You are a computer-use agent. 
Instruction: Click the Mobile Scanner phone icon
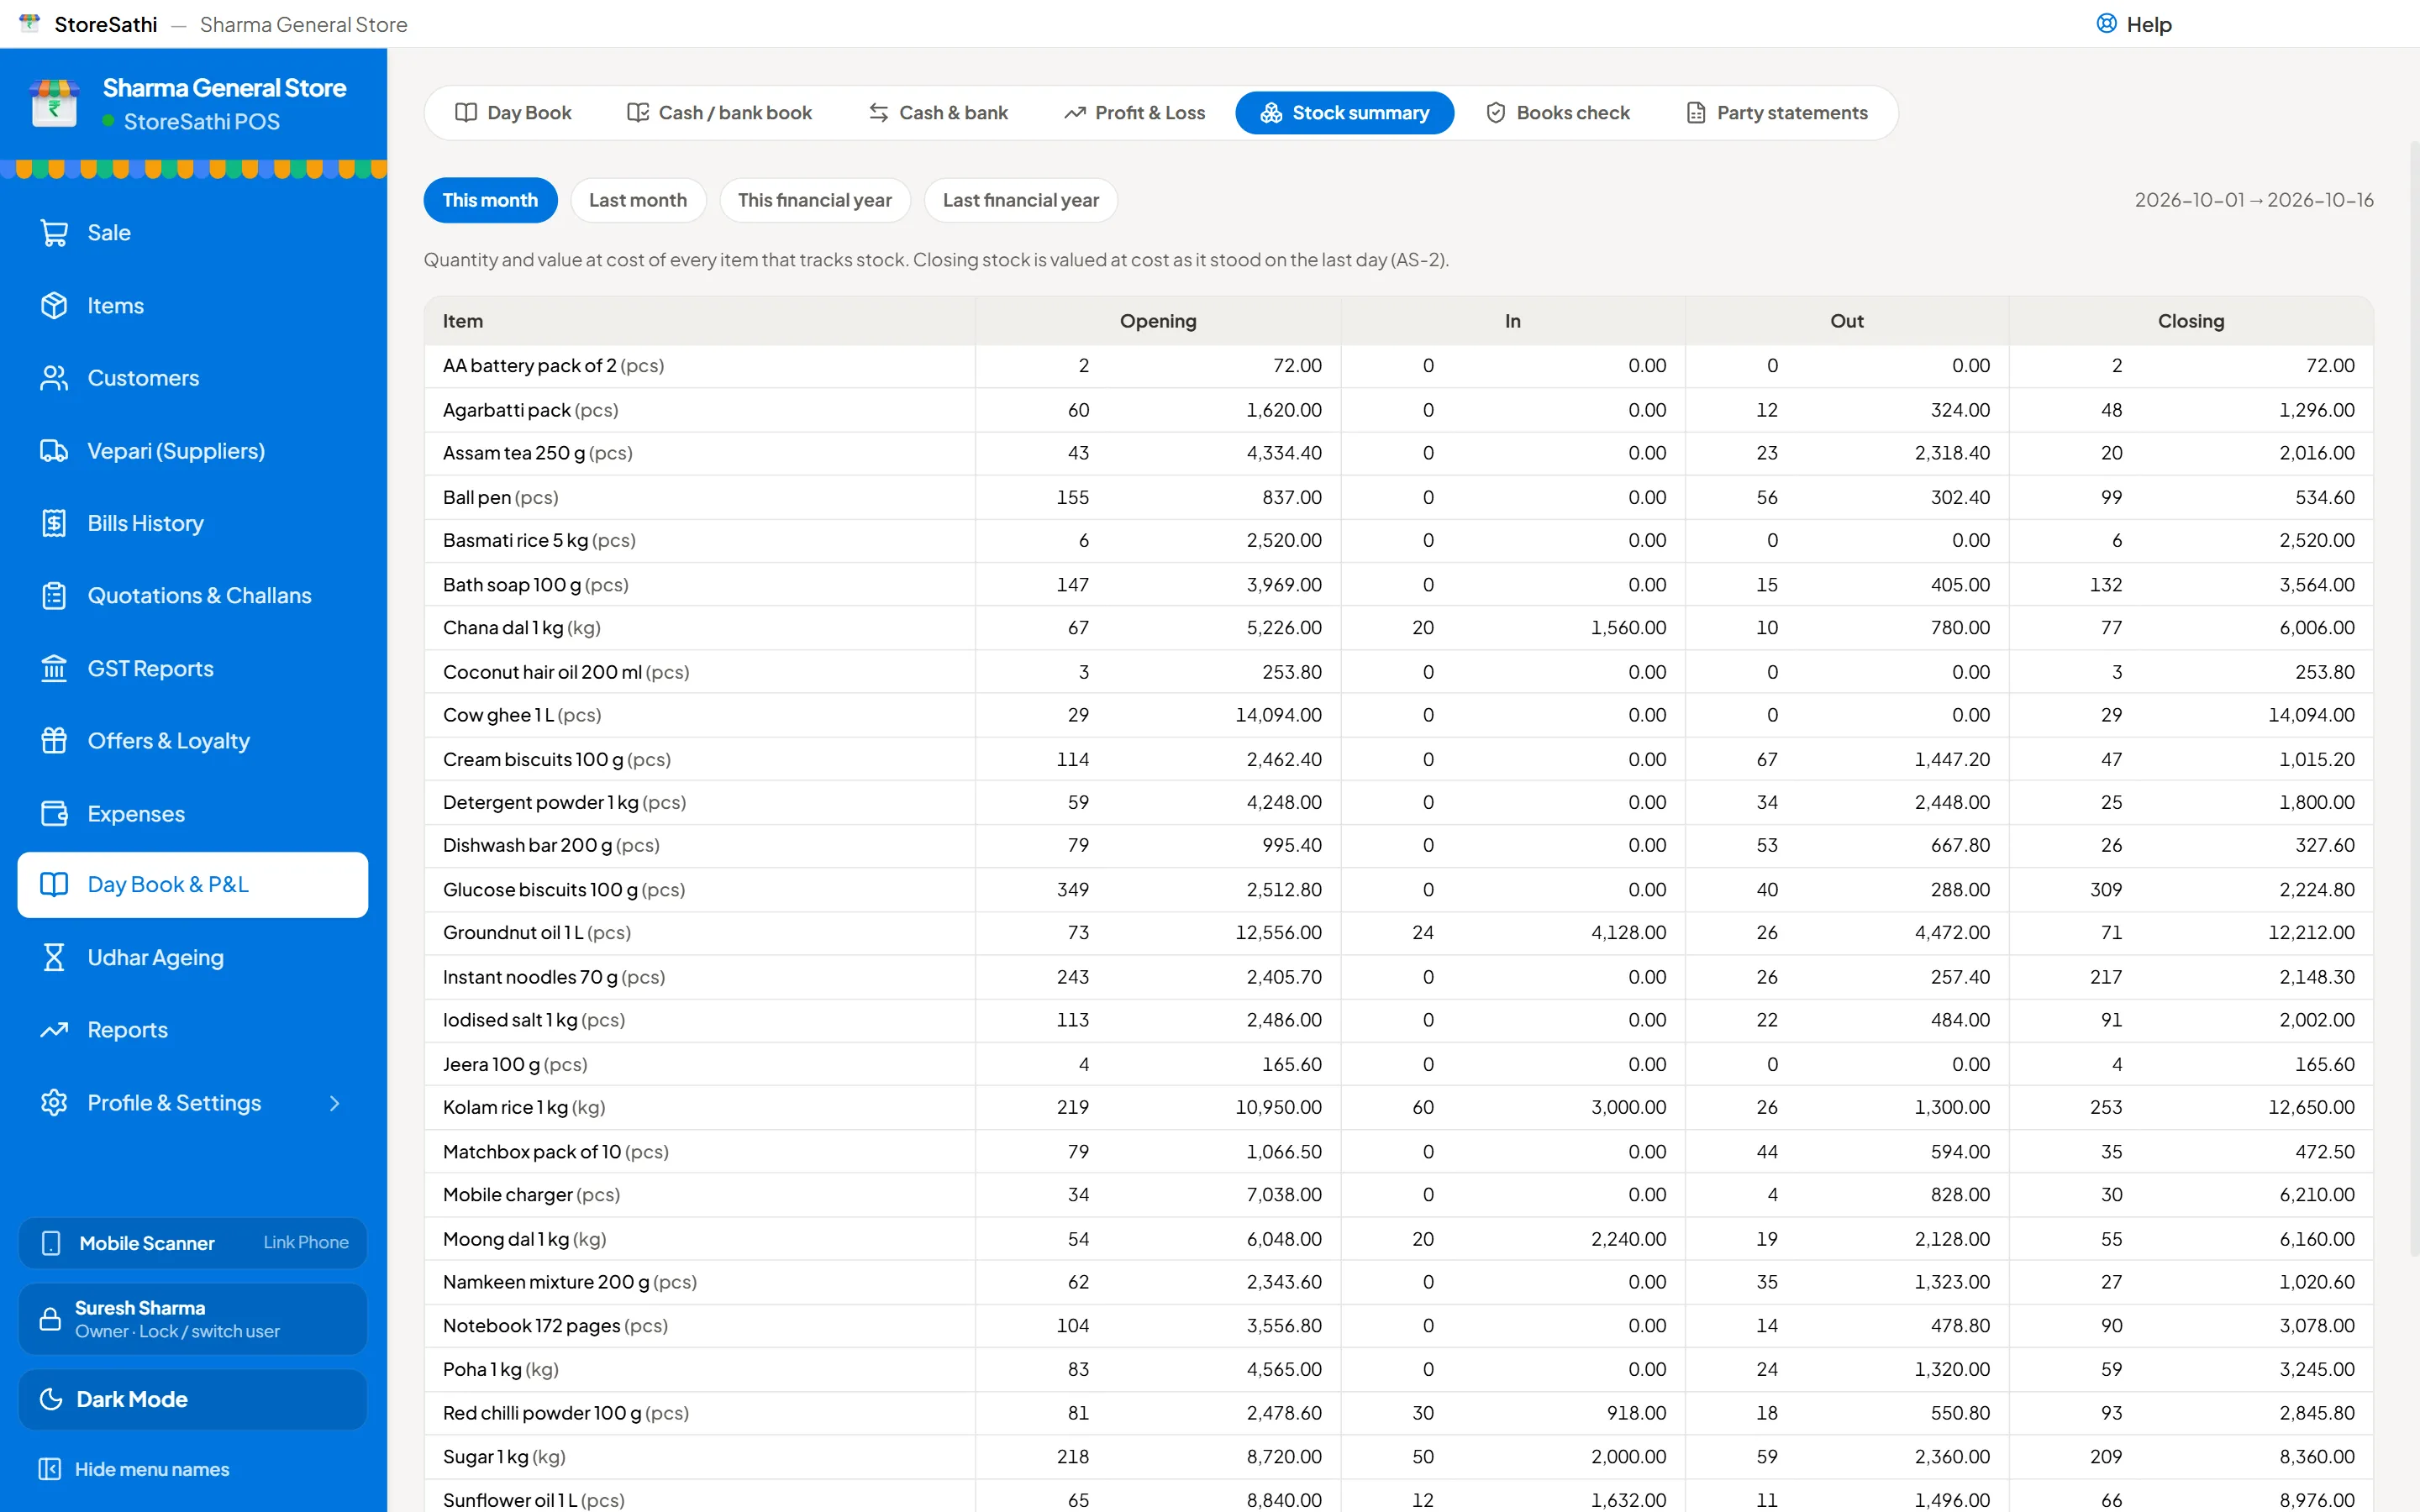[x=51, y=1243]
